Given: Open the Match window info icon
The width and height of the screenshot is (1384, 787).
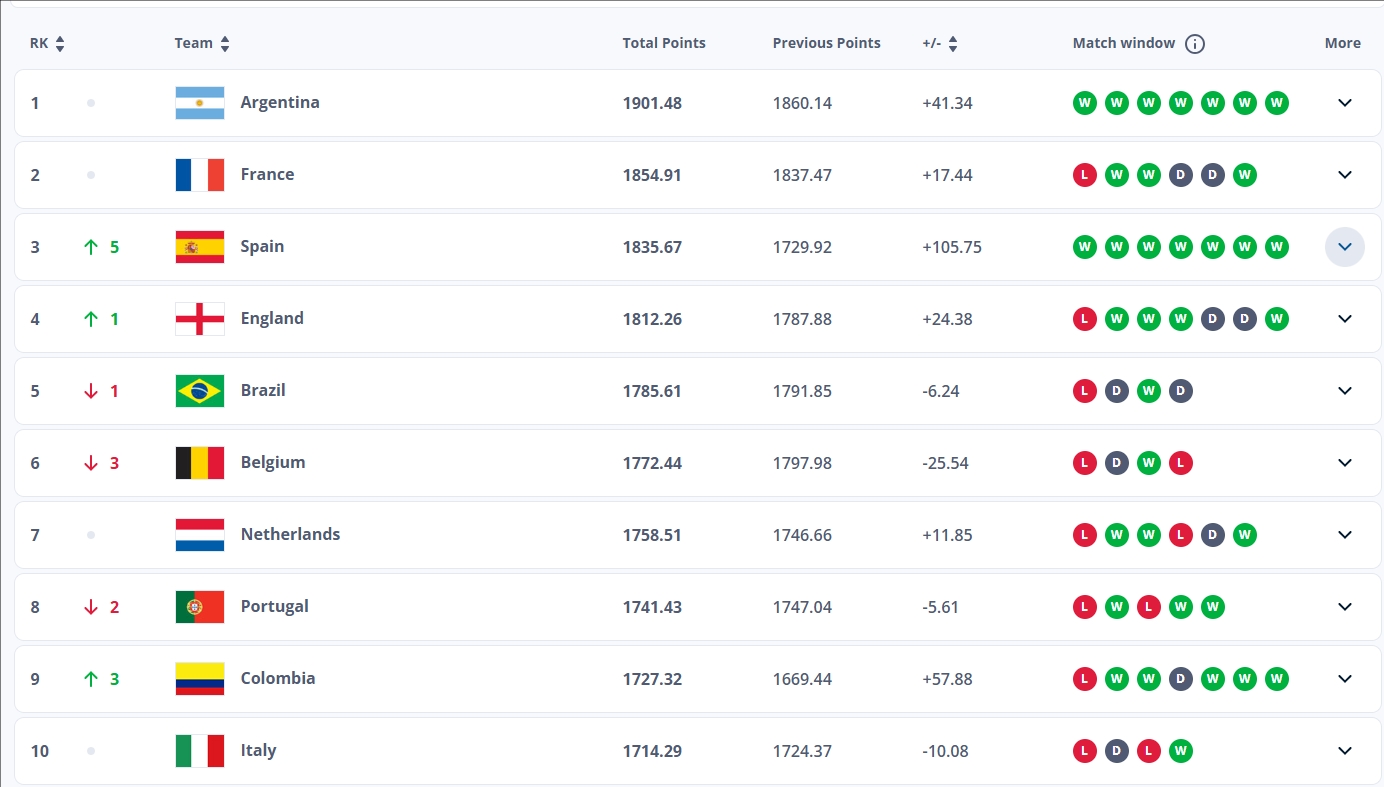Looking at the screenshot, I should pos(1195,44).
